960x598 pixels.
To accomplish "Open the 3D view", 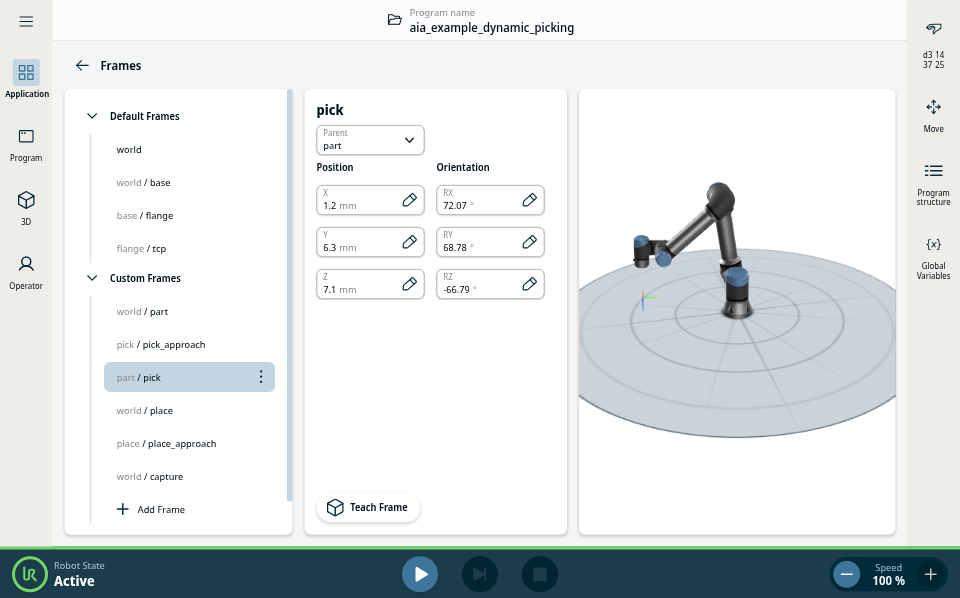I will [26, 209].
